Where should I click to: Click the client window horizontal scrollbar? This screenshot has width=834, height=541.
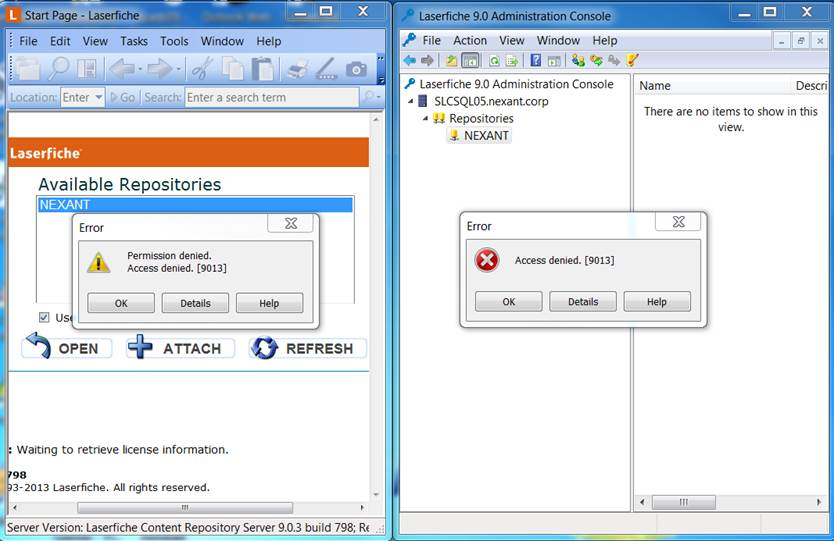click(185, 507)
